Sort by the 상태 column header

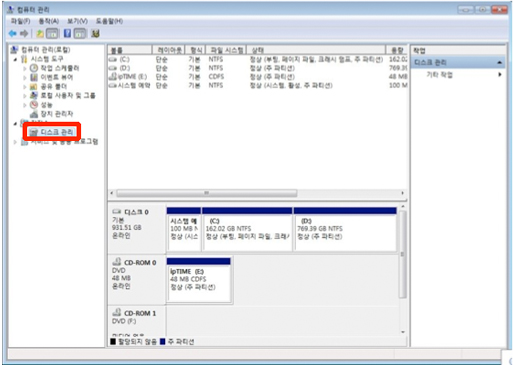(x=316, y=50)
